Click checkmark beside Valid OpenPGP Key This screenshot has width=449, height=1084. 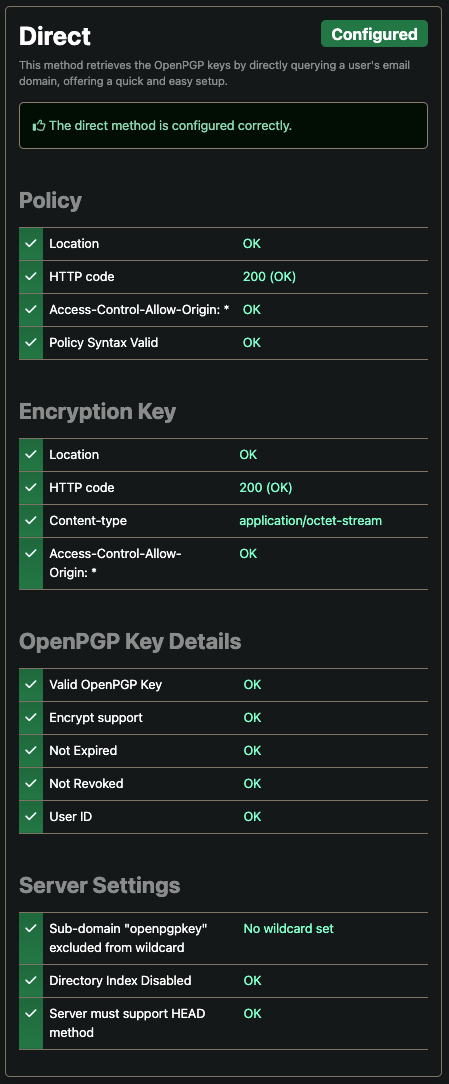30,684
